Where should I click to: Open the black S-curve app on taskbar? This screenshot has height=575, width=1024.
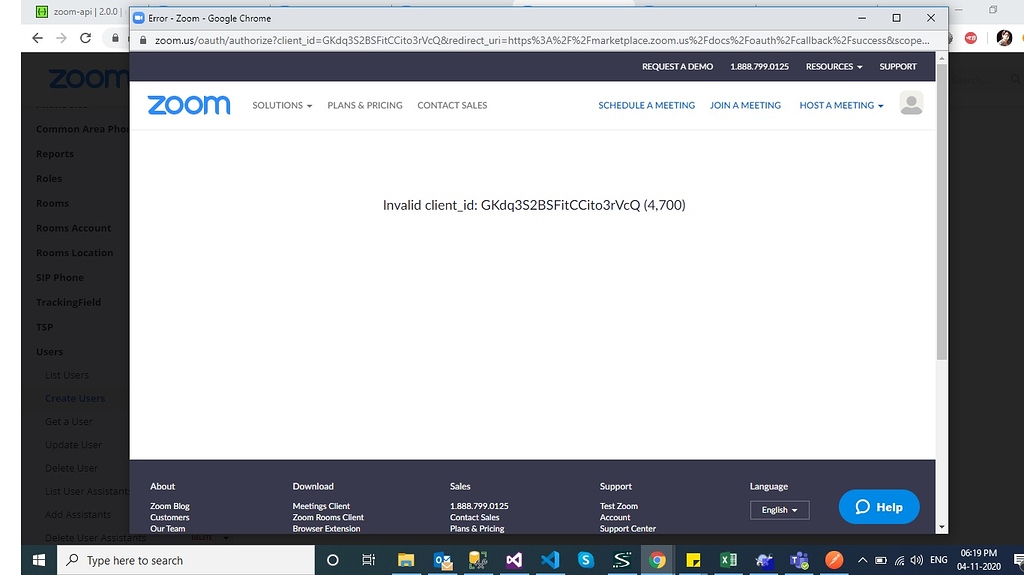click(x=622, y=560)
